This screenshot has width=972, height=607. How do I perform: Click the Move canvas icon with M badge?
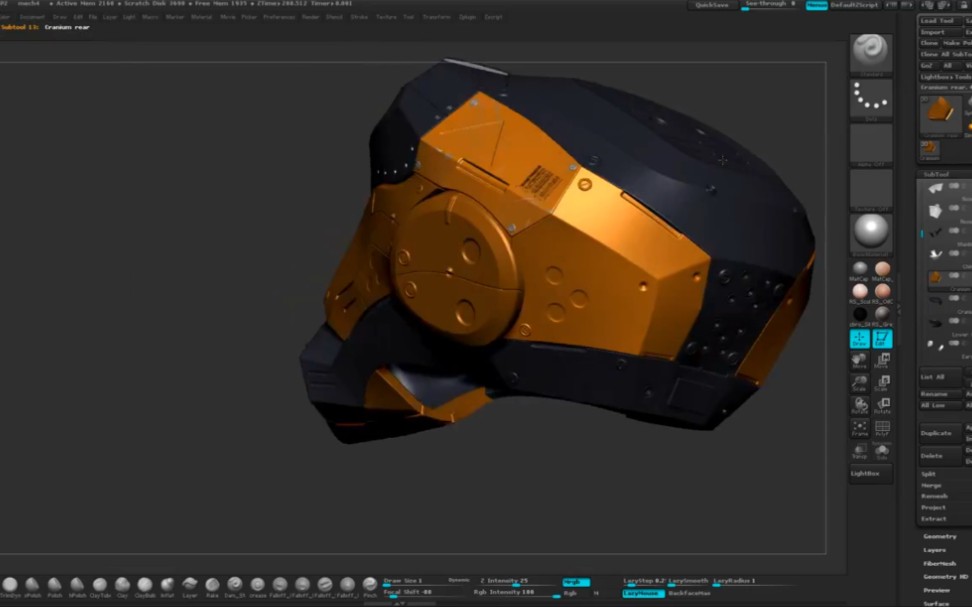[x=882, y=361]
